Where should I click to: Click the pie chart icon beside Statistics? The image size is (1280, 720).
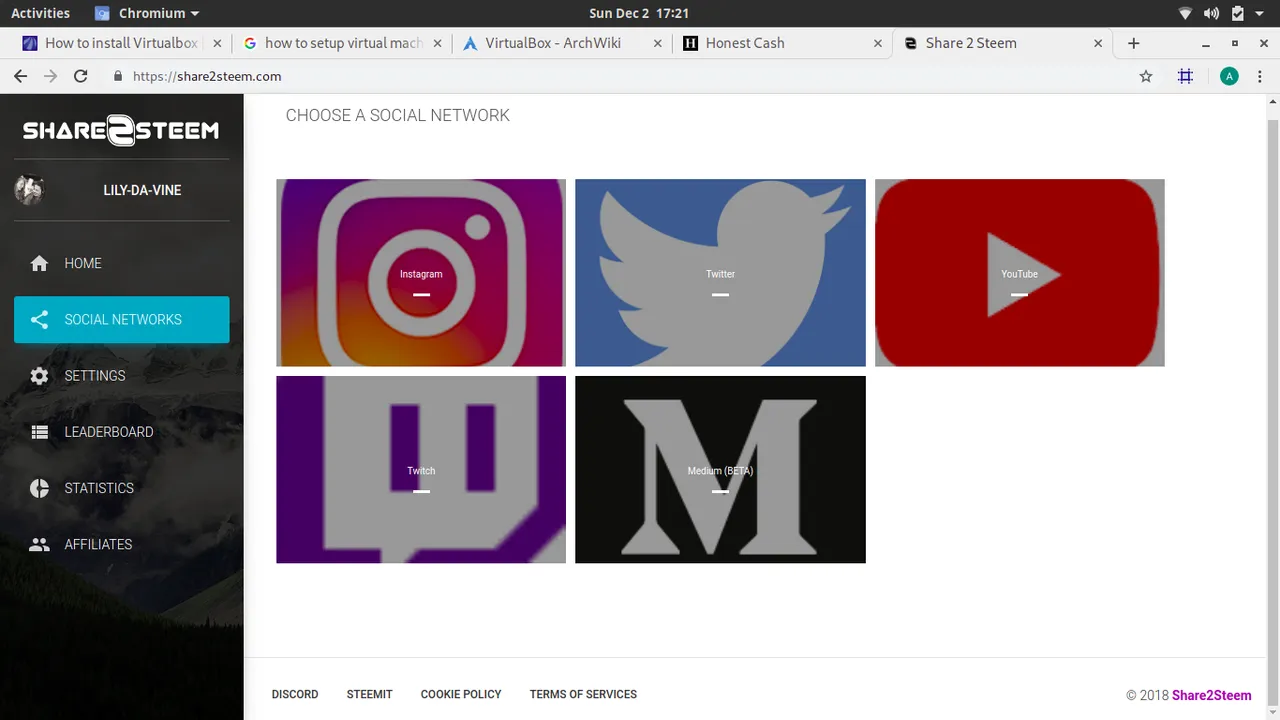click(x=39, y=488)
